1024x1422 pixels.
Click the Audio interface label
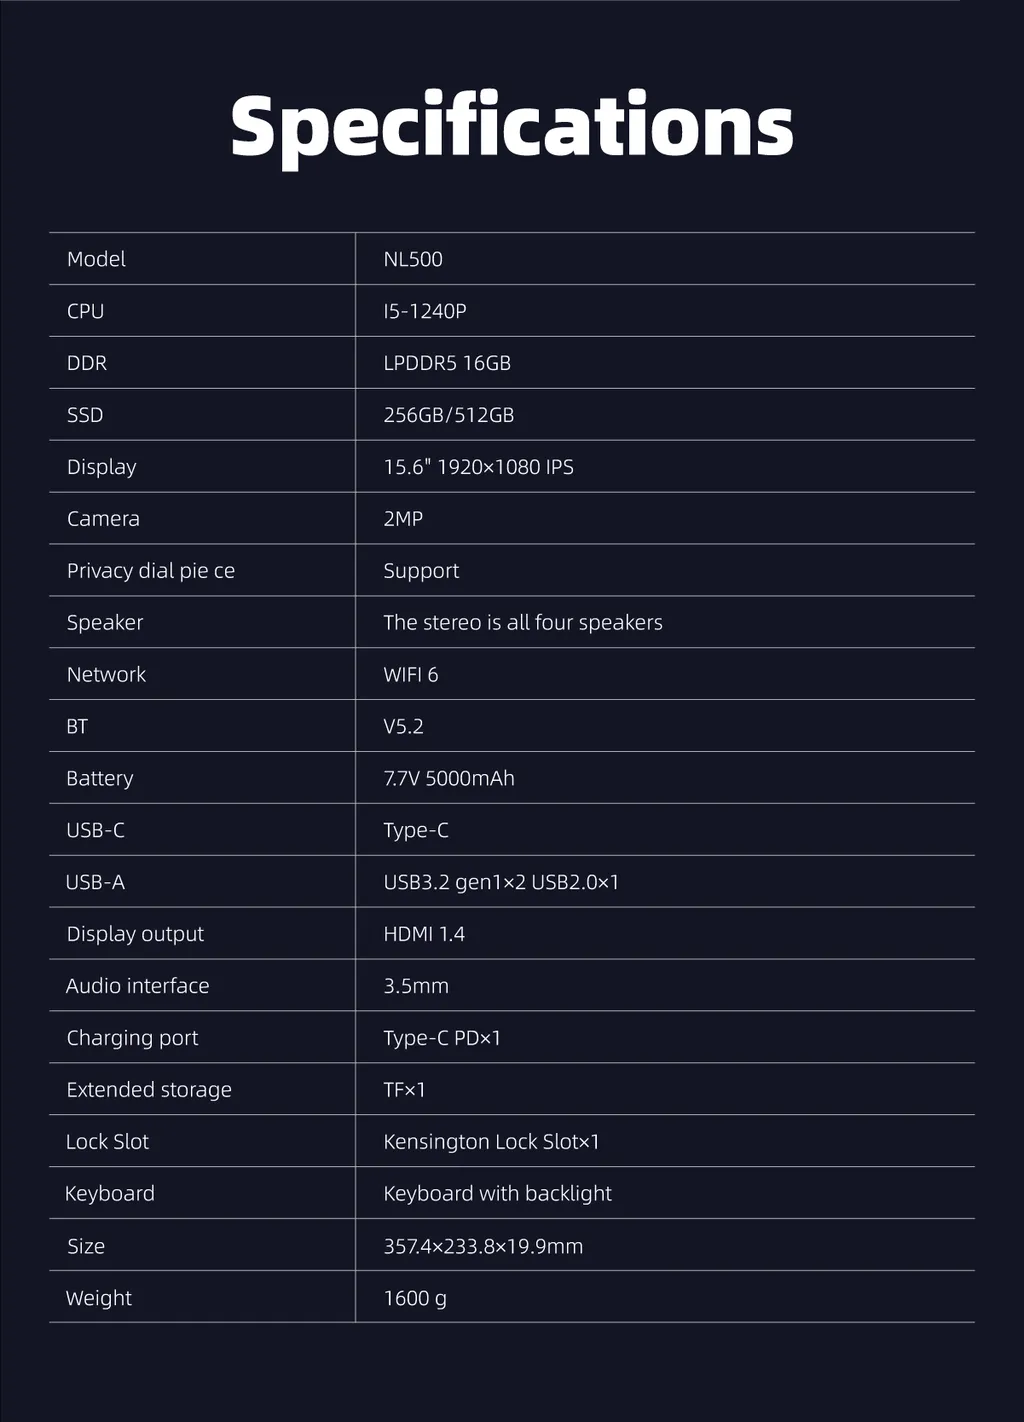(x=138, y=986)
